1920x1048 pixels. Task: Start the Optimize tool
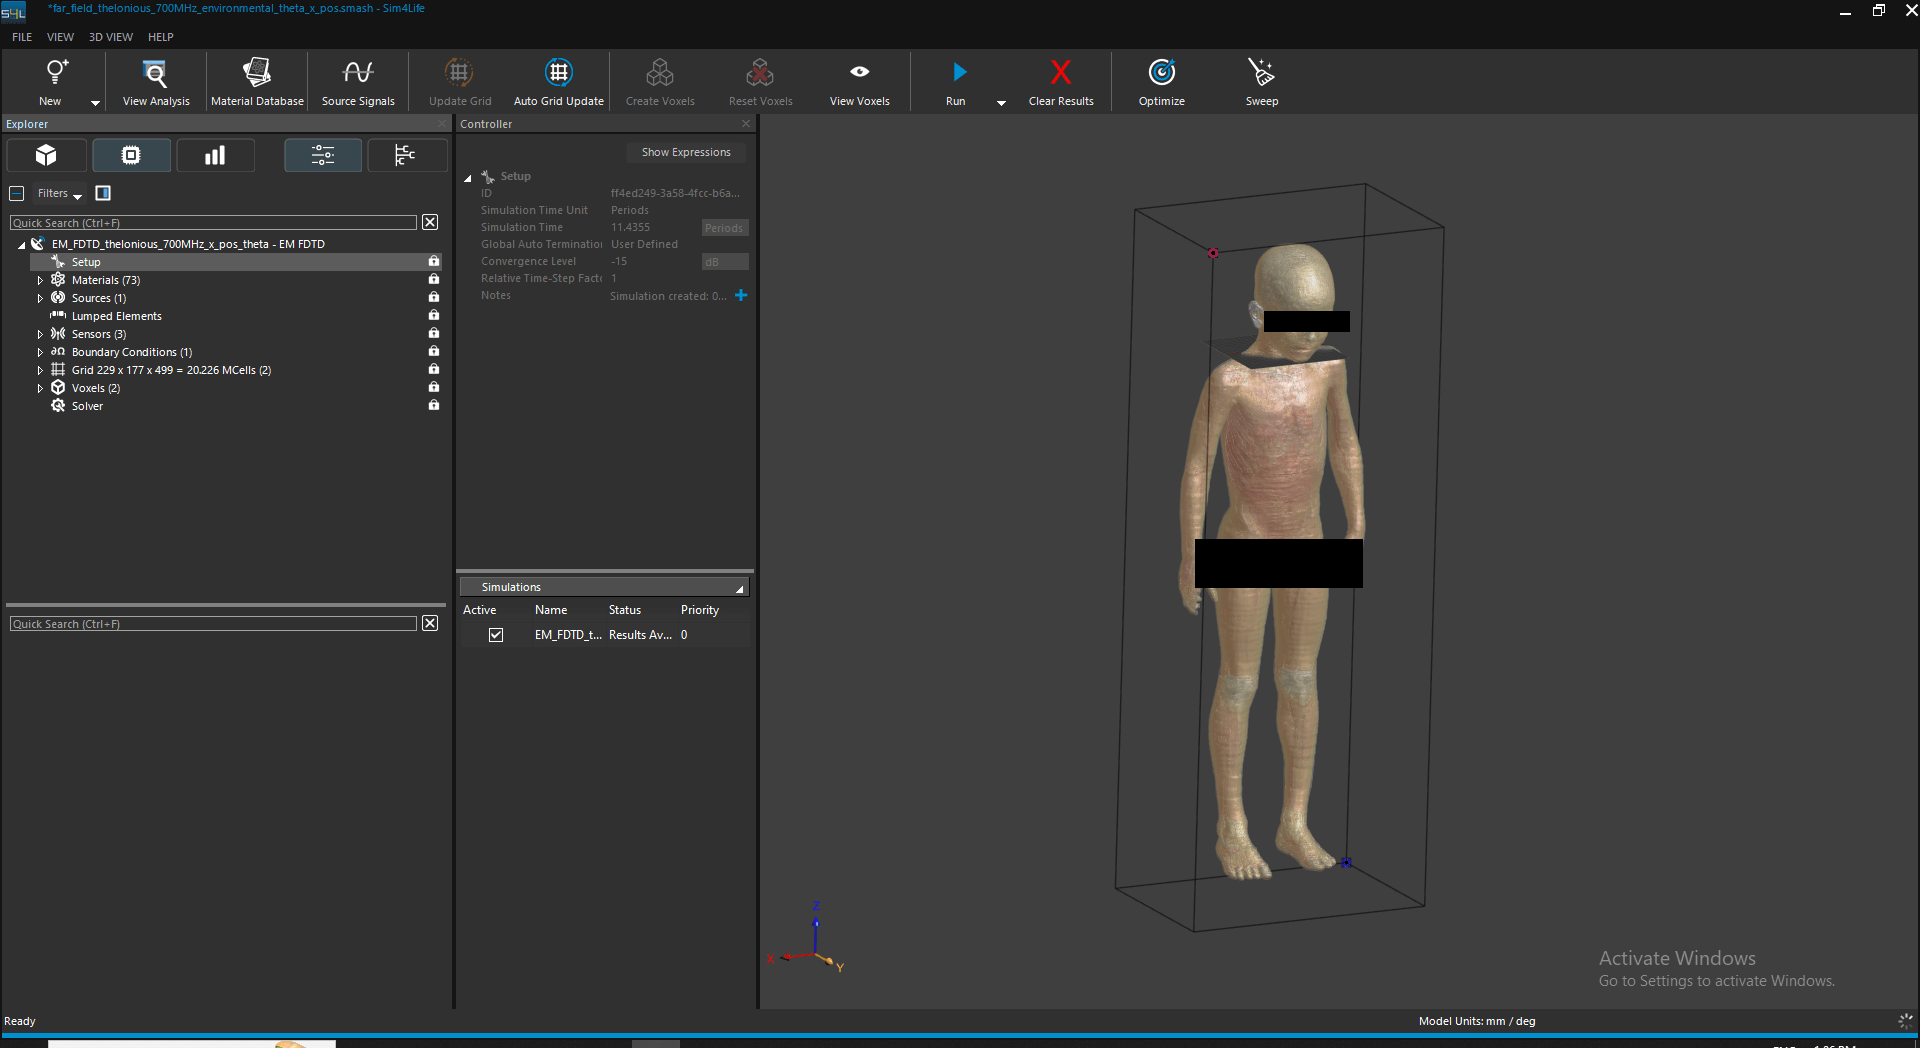coord(1161,81)
